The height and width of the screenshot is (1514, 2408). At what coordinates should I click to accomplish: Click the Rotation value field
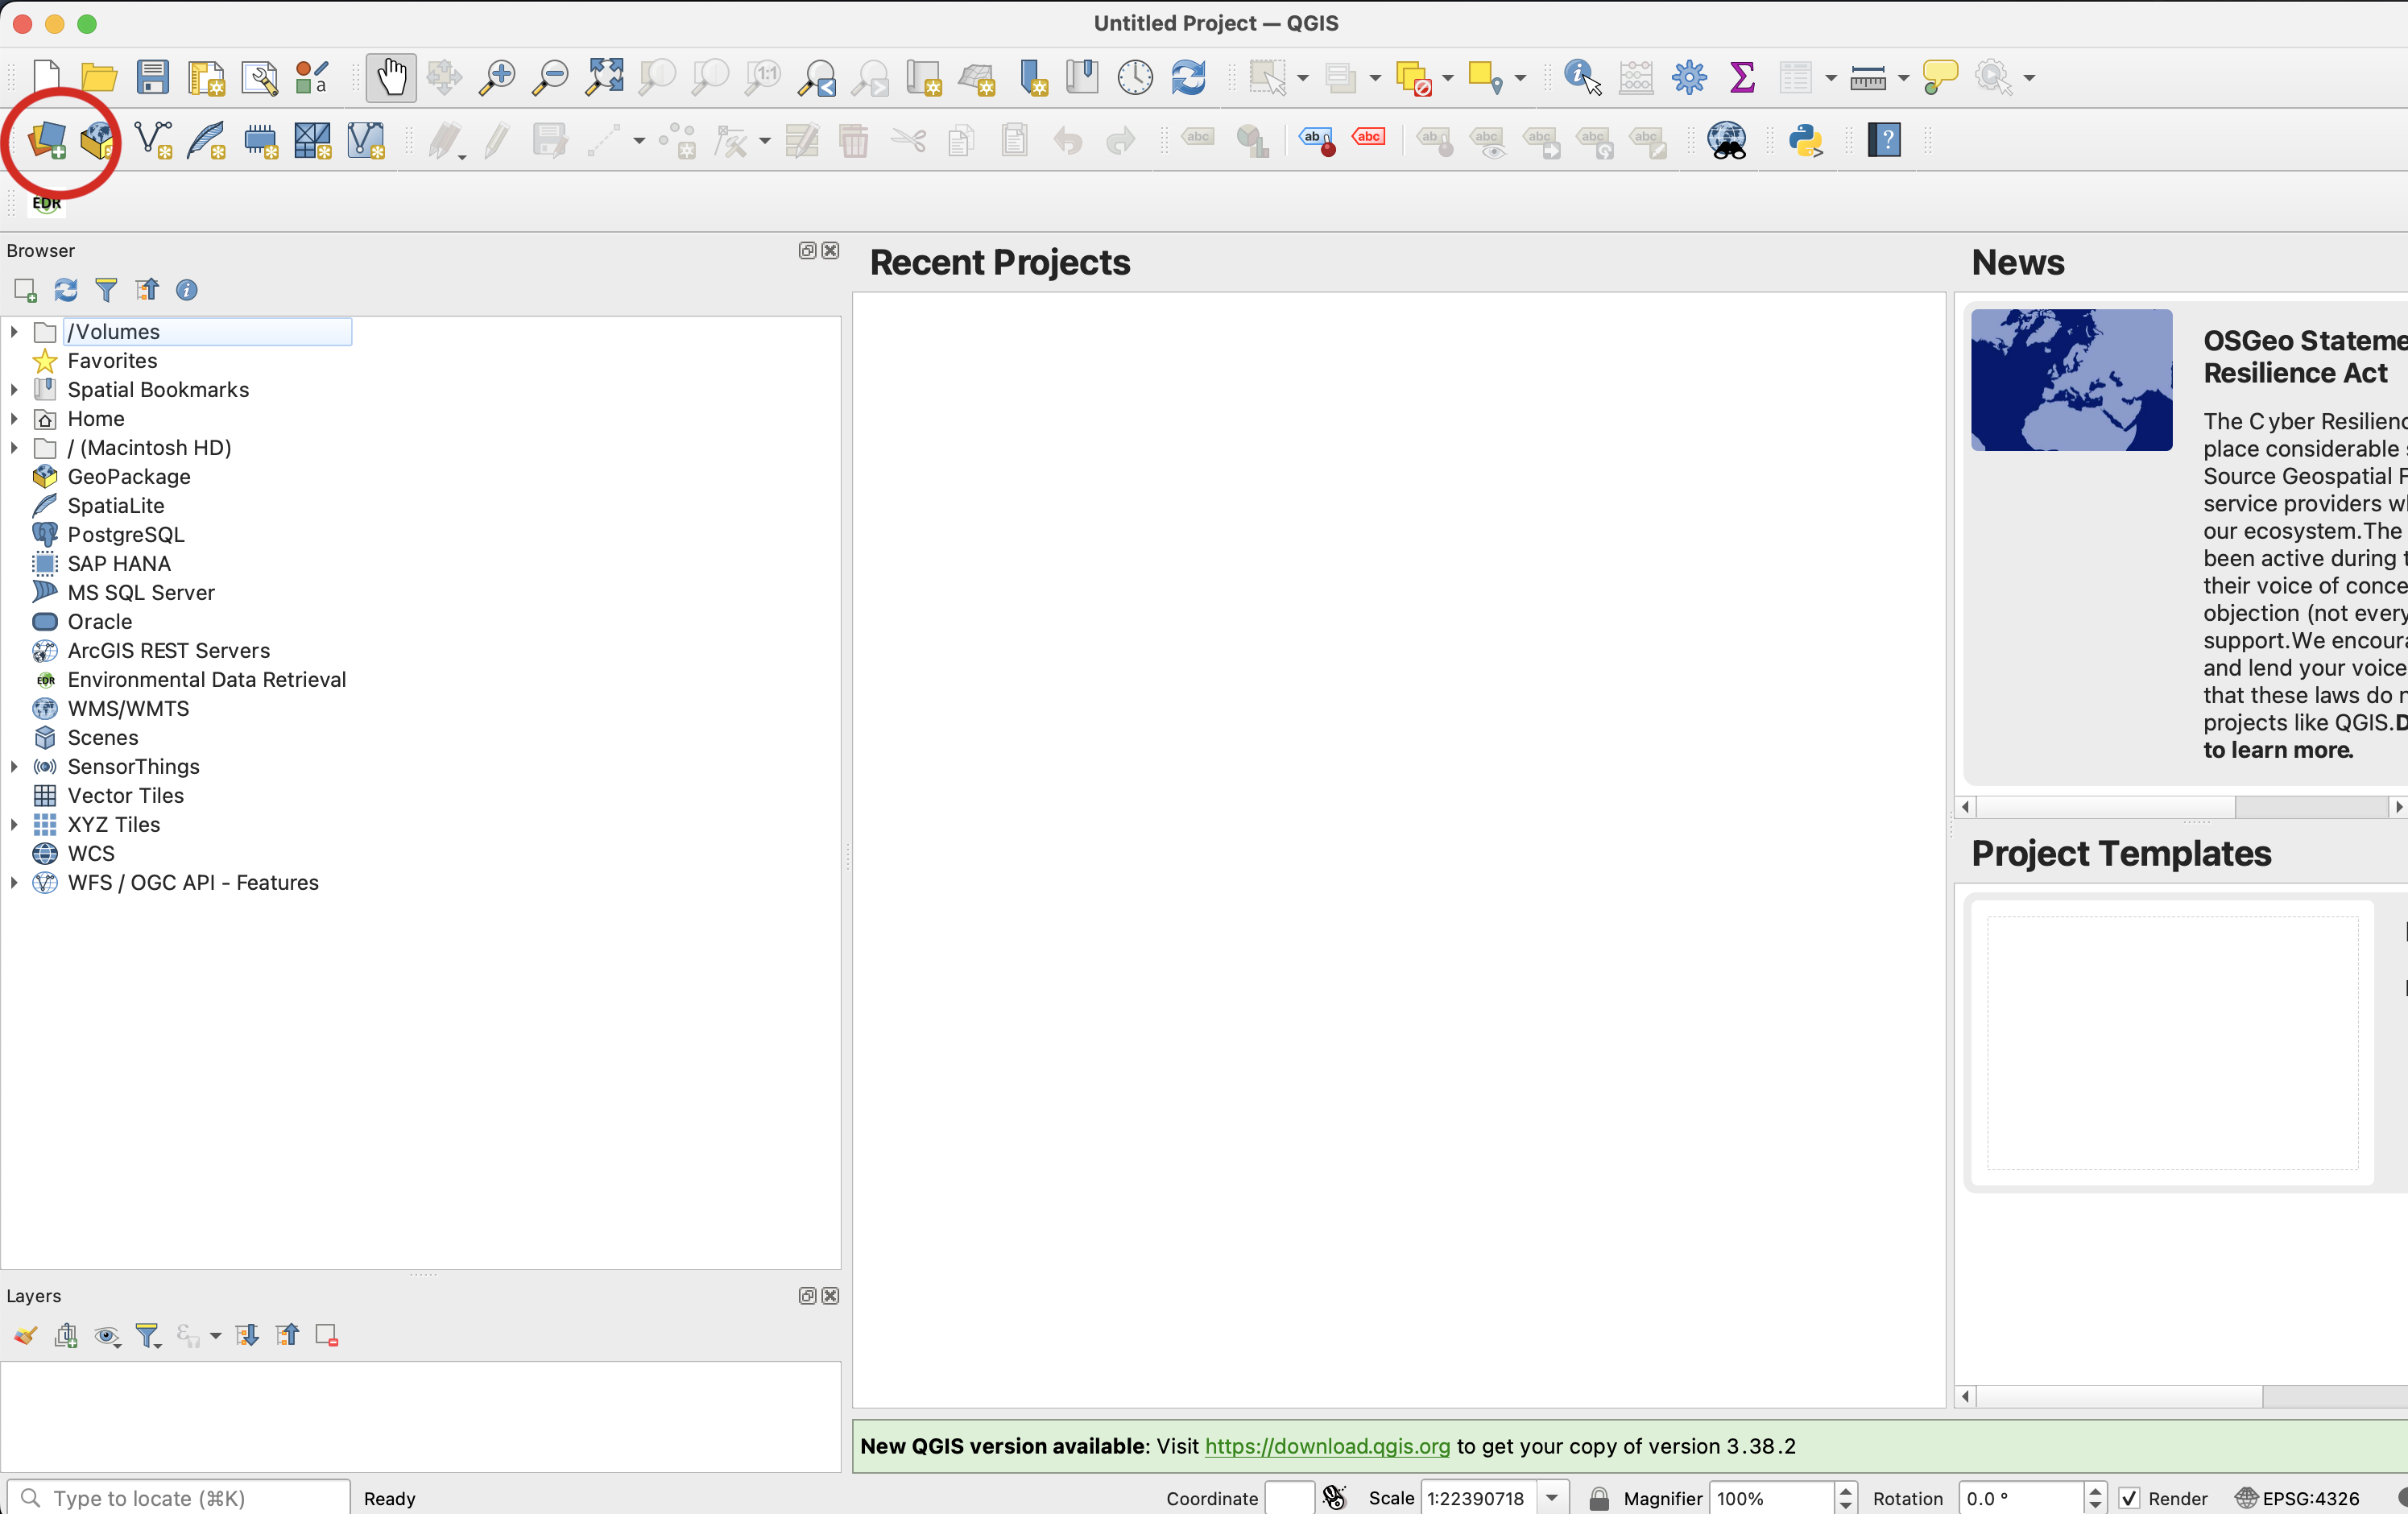point(2022,1498)
